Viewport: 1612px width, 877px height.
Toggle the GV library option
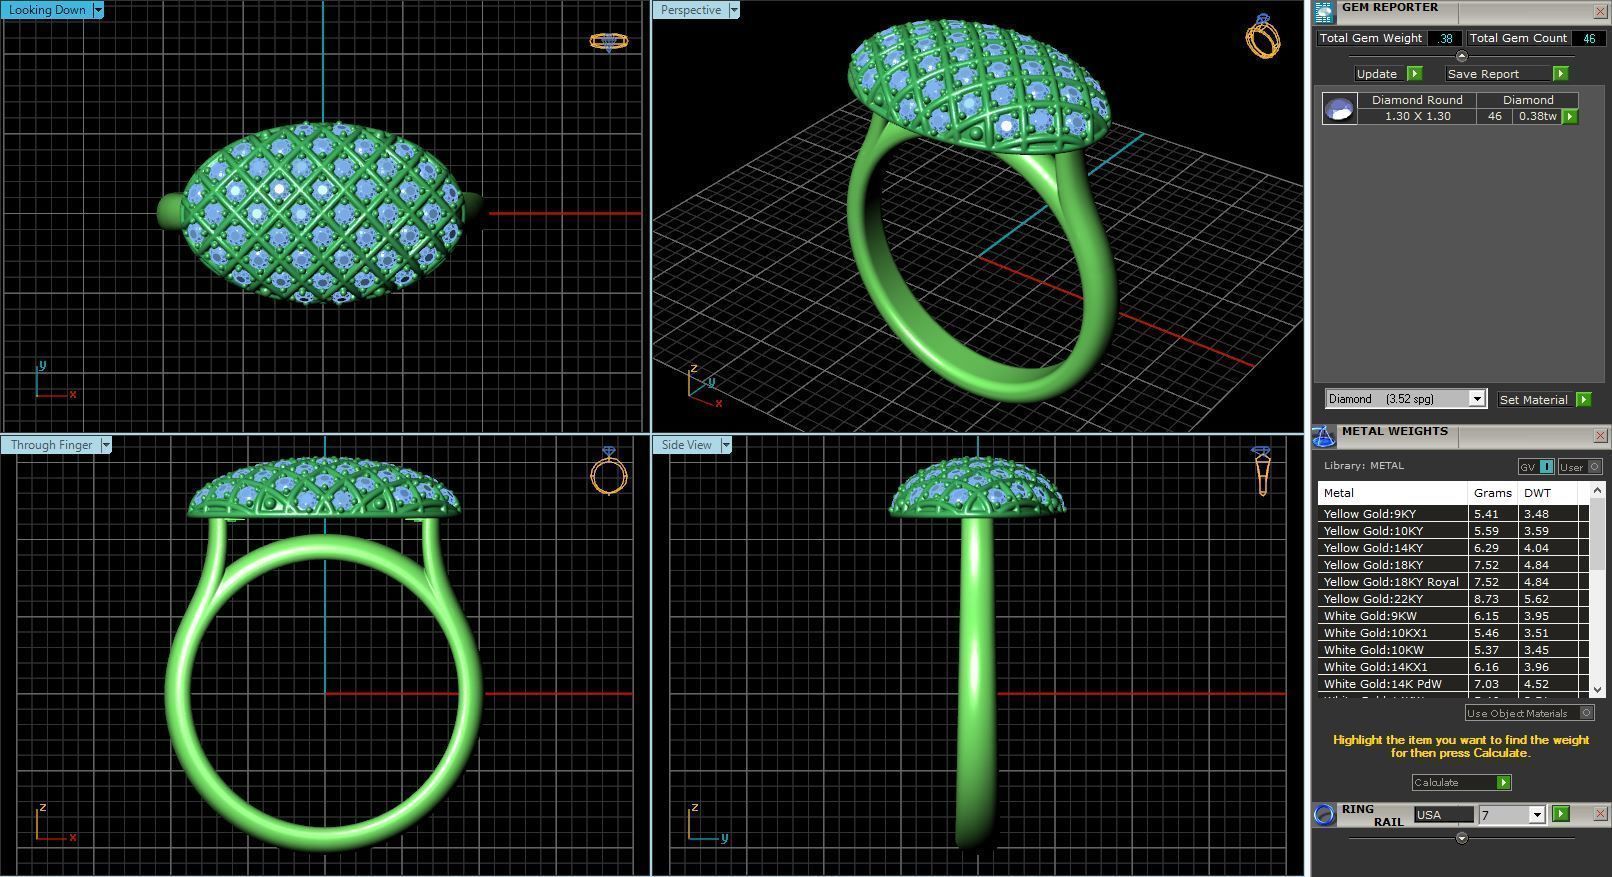tap(1536, 467)
